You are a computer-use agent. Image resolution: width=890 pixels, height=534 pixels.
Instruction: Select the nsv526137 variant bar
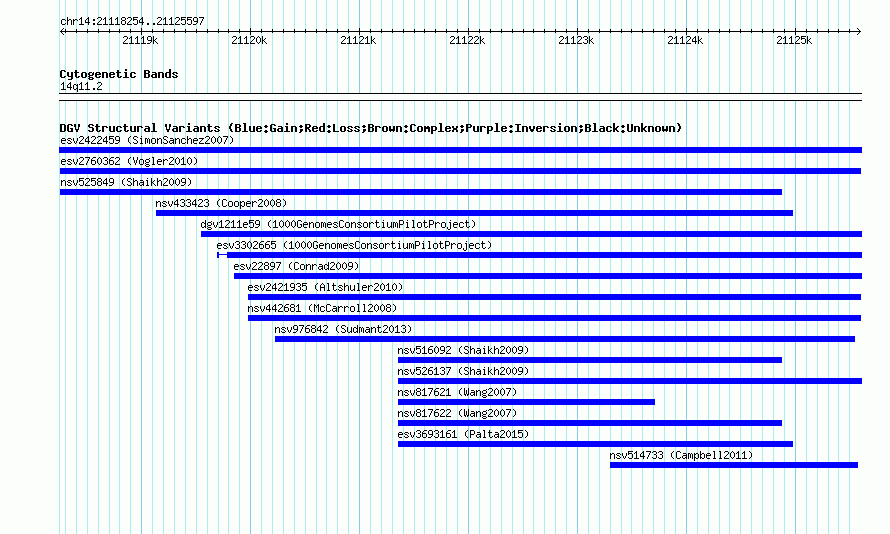[x=630, y=381]
